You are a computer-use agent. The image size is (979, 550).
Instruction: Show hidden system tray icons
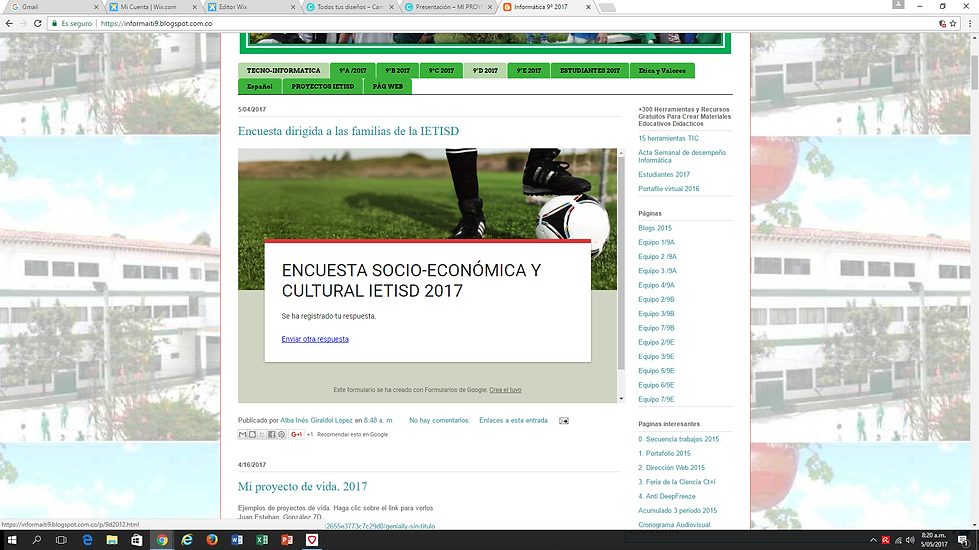(873, 540)
